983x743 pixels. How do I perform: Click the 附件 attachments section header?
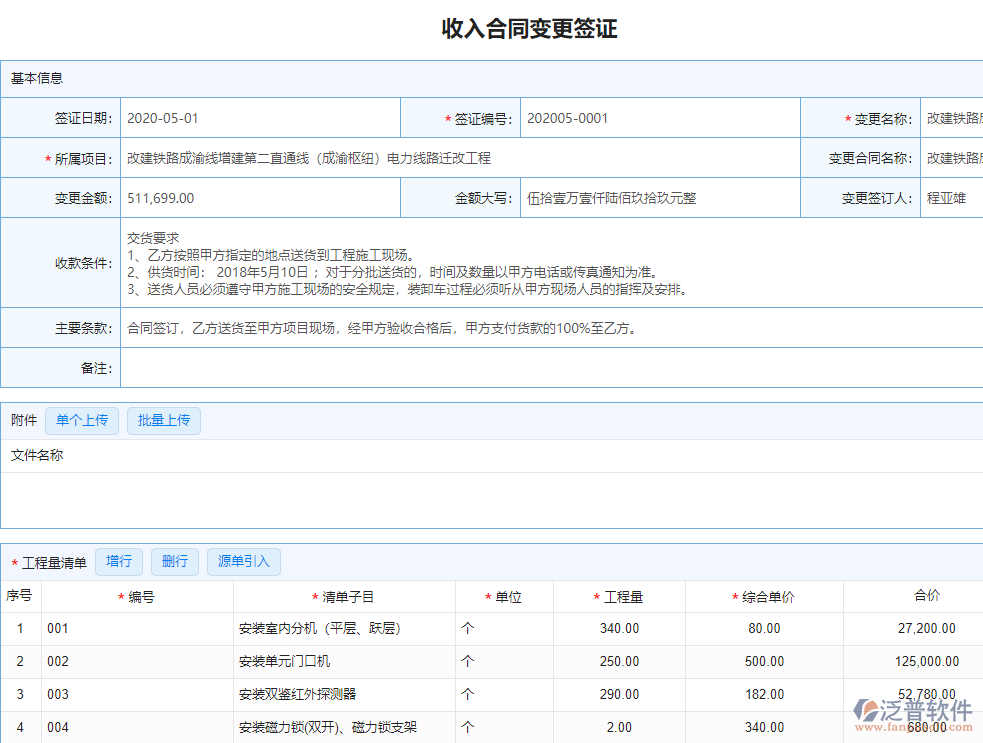click(23, 420)
